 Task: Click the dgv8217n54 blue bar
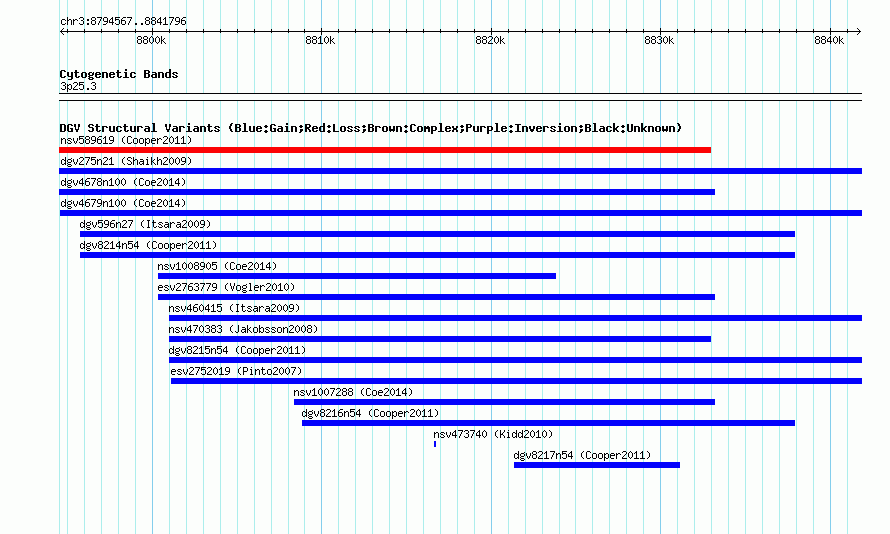(x=597, y=465)
